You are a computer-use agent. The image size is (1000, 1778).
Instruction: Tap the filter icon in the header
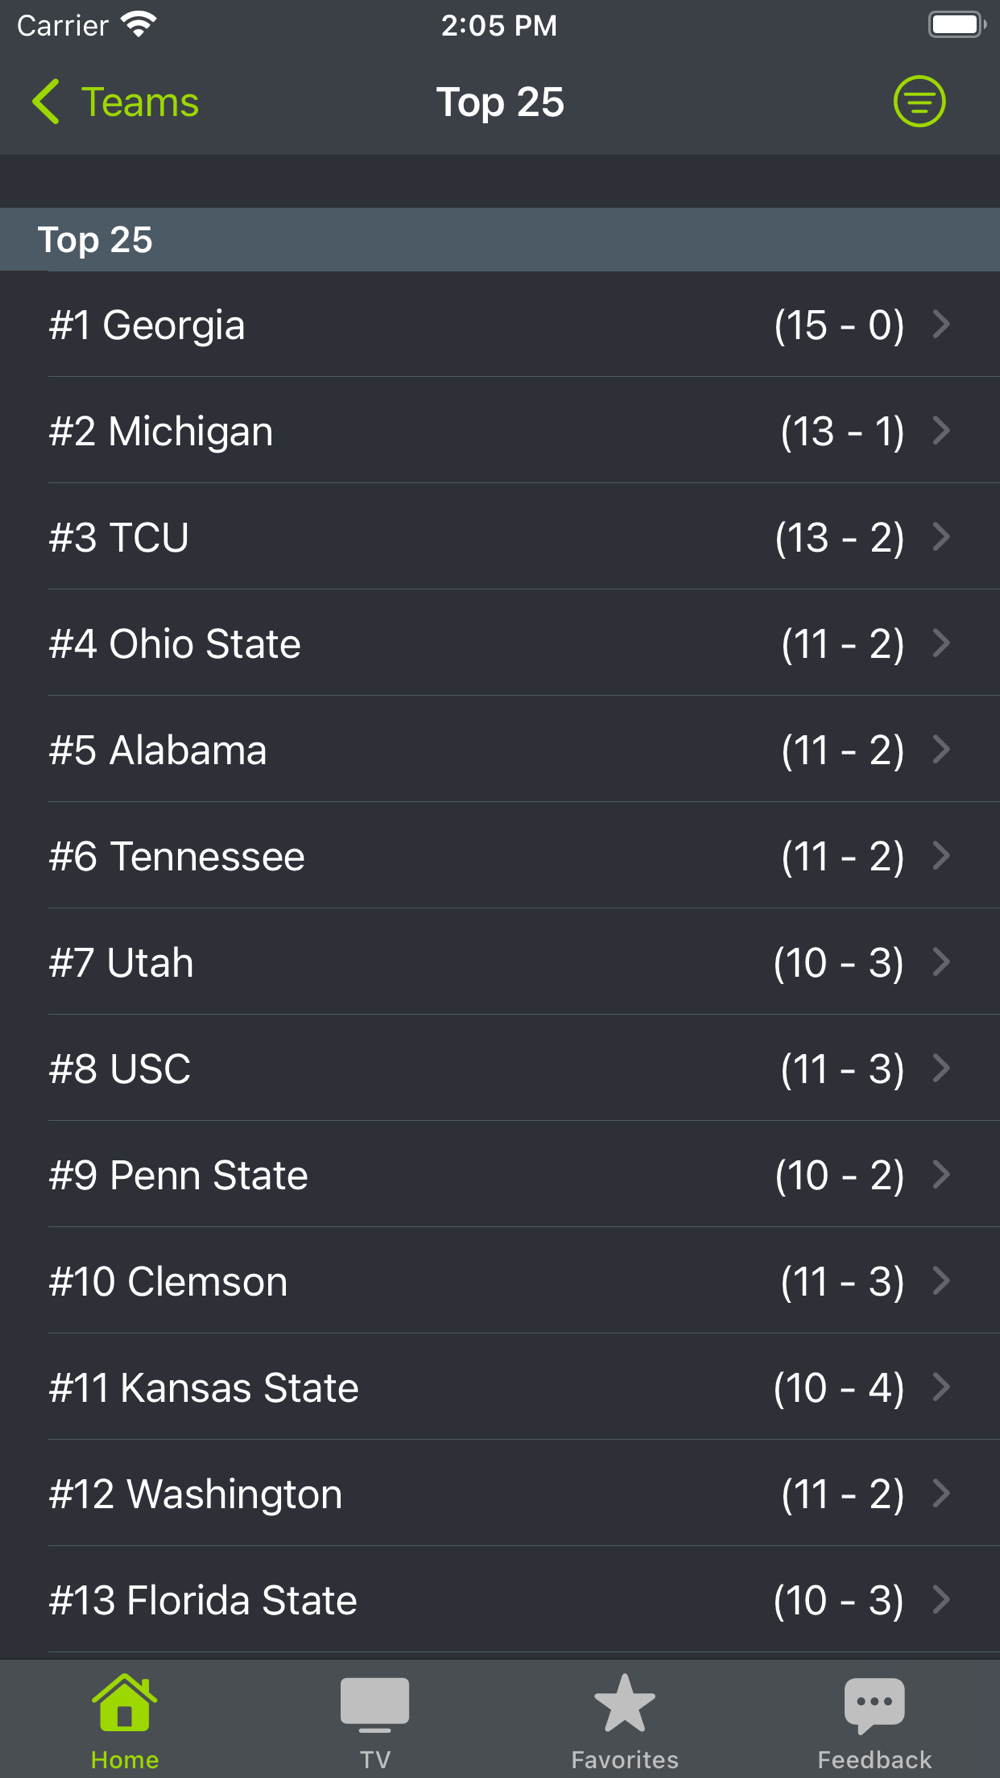[919, 102]
